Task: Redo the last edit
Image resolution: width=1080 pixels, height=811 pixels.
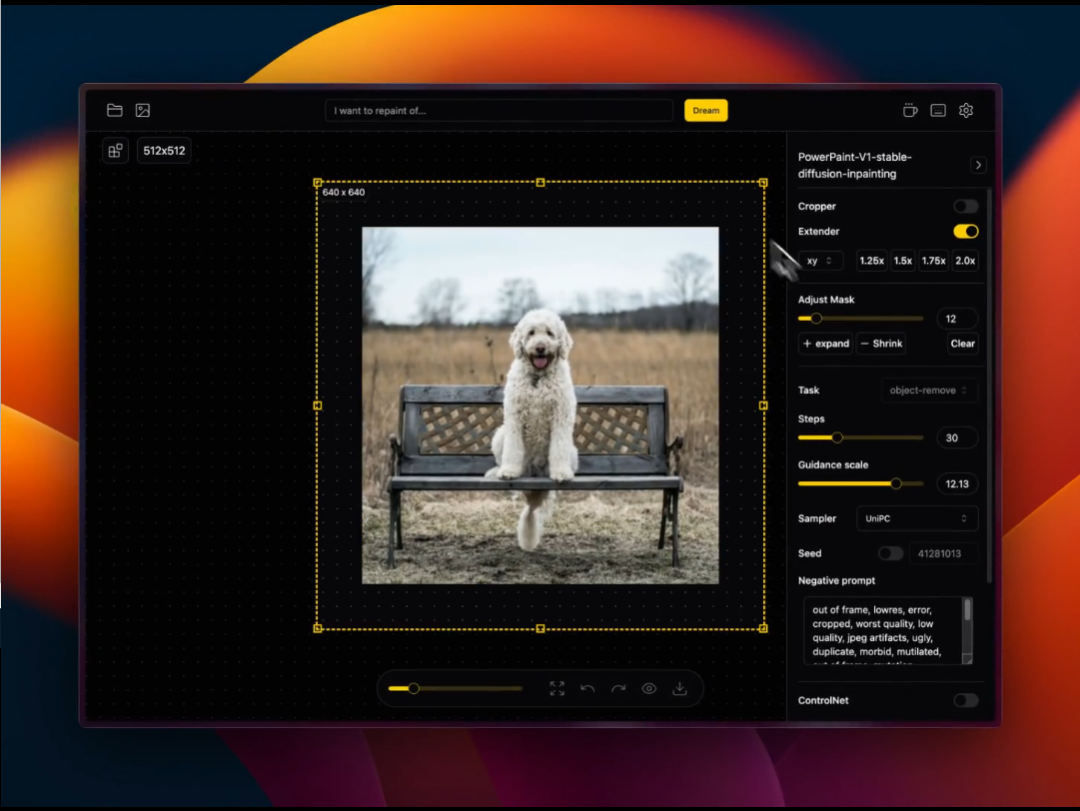Action: (x=618, y=688)
